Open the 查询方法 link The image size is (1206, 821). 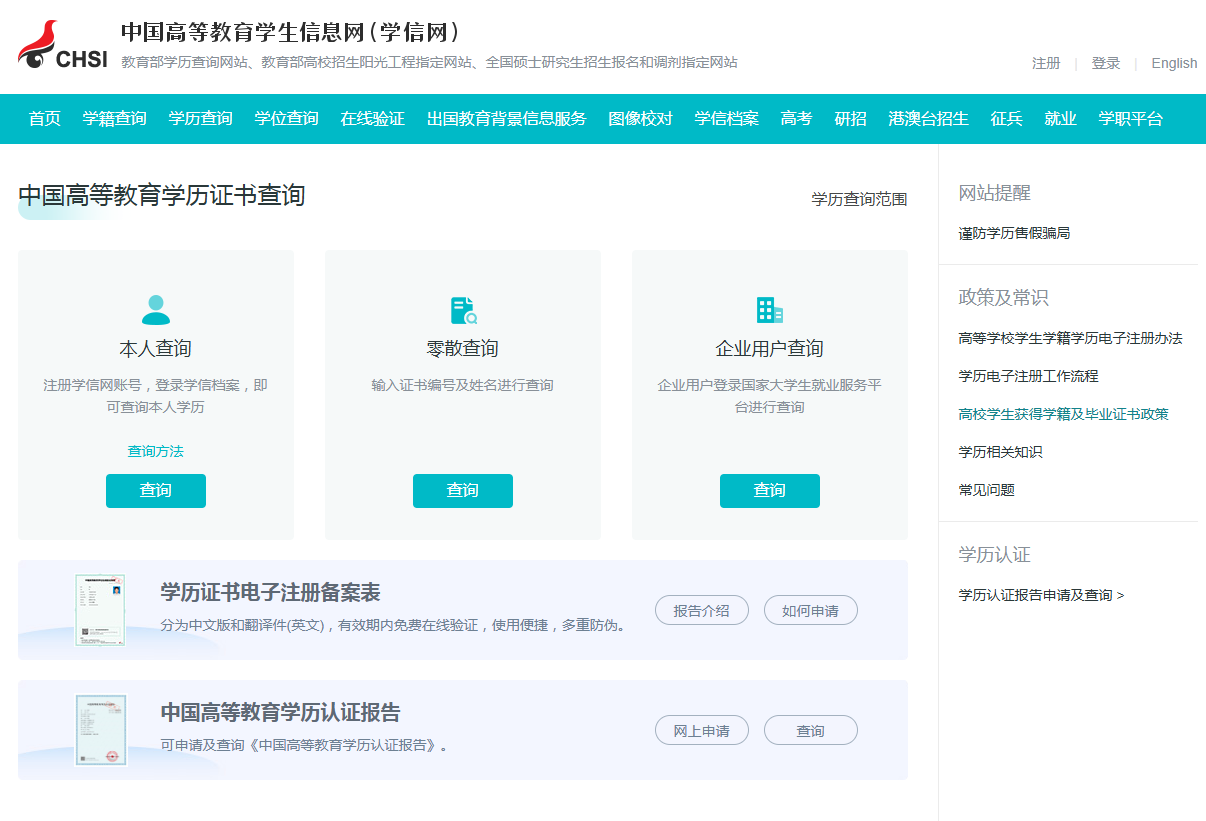(x=156, y=451)
